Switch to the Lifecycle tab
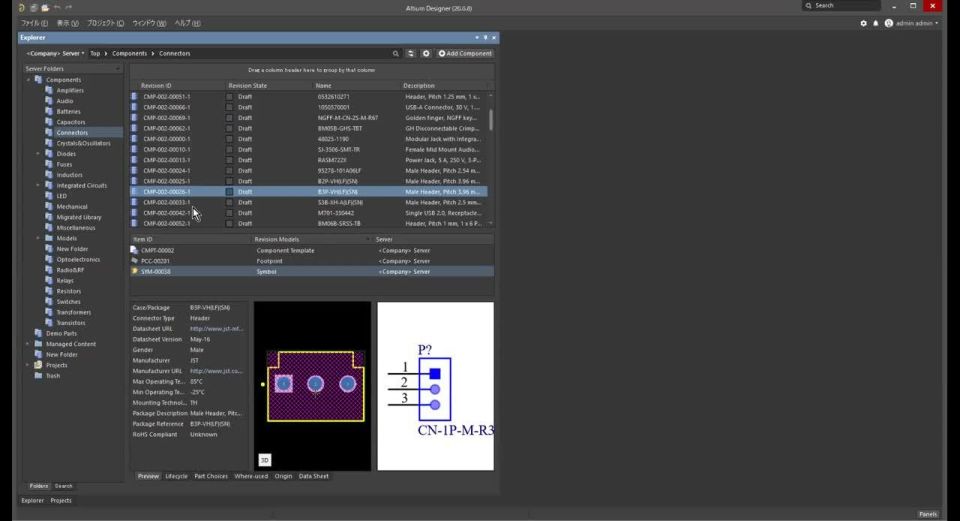This screenshot has height=521, width=960. coord(176,476)
